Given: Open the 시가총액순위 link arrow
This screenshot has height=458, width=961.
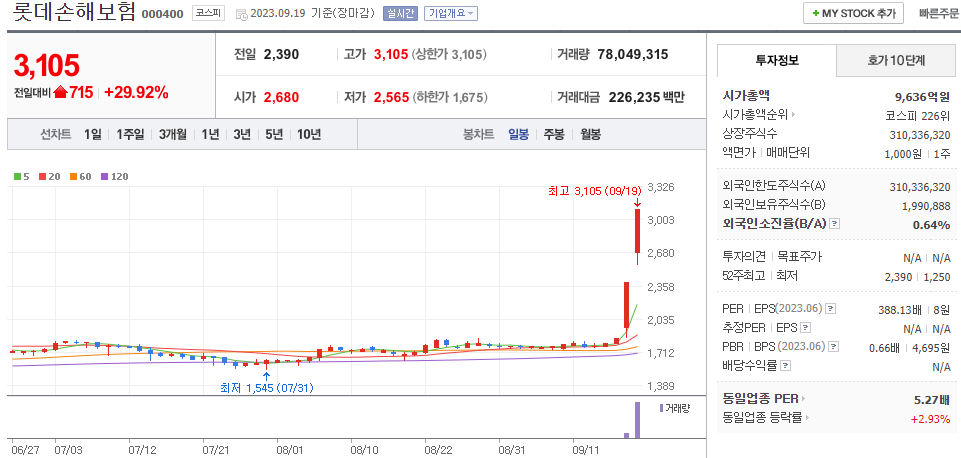Looking at the screenshot, I should [793, 114].
